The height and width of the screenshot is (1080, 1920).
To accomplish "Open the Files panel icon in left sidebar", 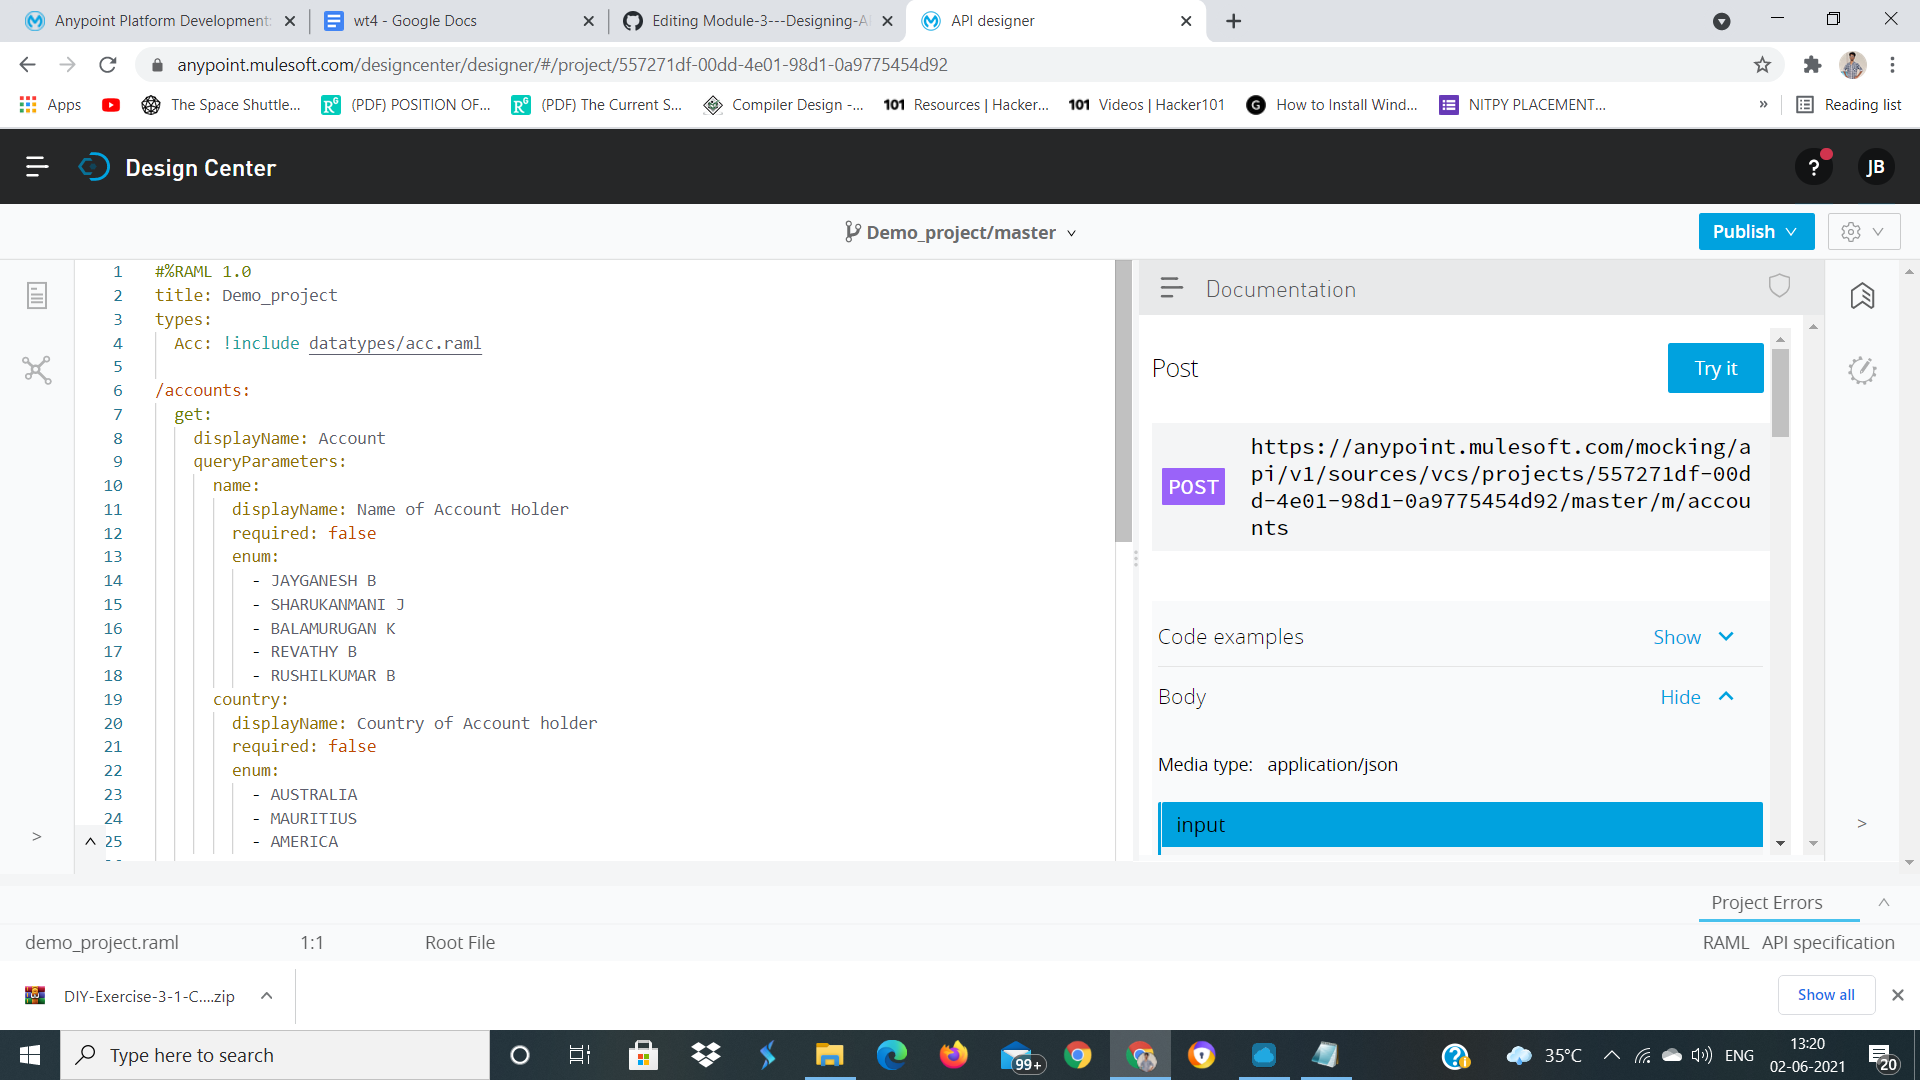I will click(x=37, y=295).
